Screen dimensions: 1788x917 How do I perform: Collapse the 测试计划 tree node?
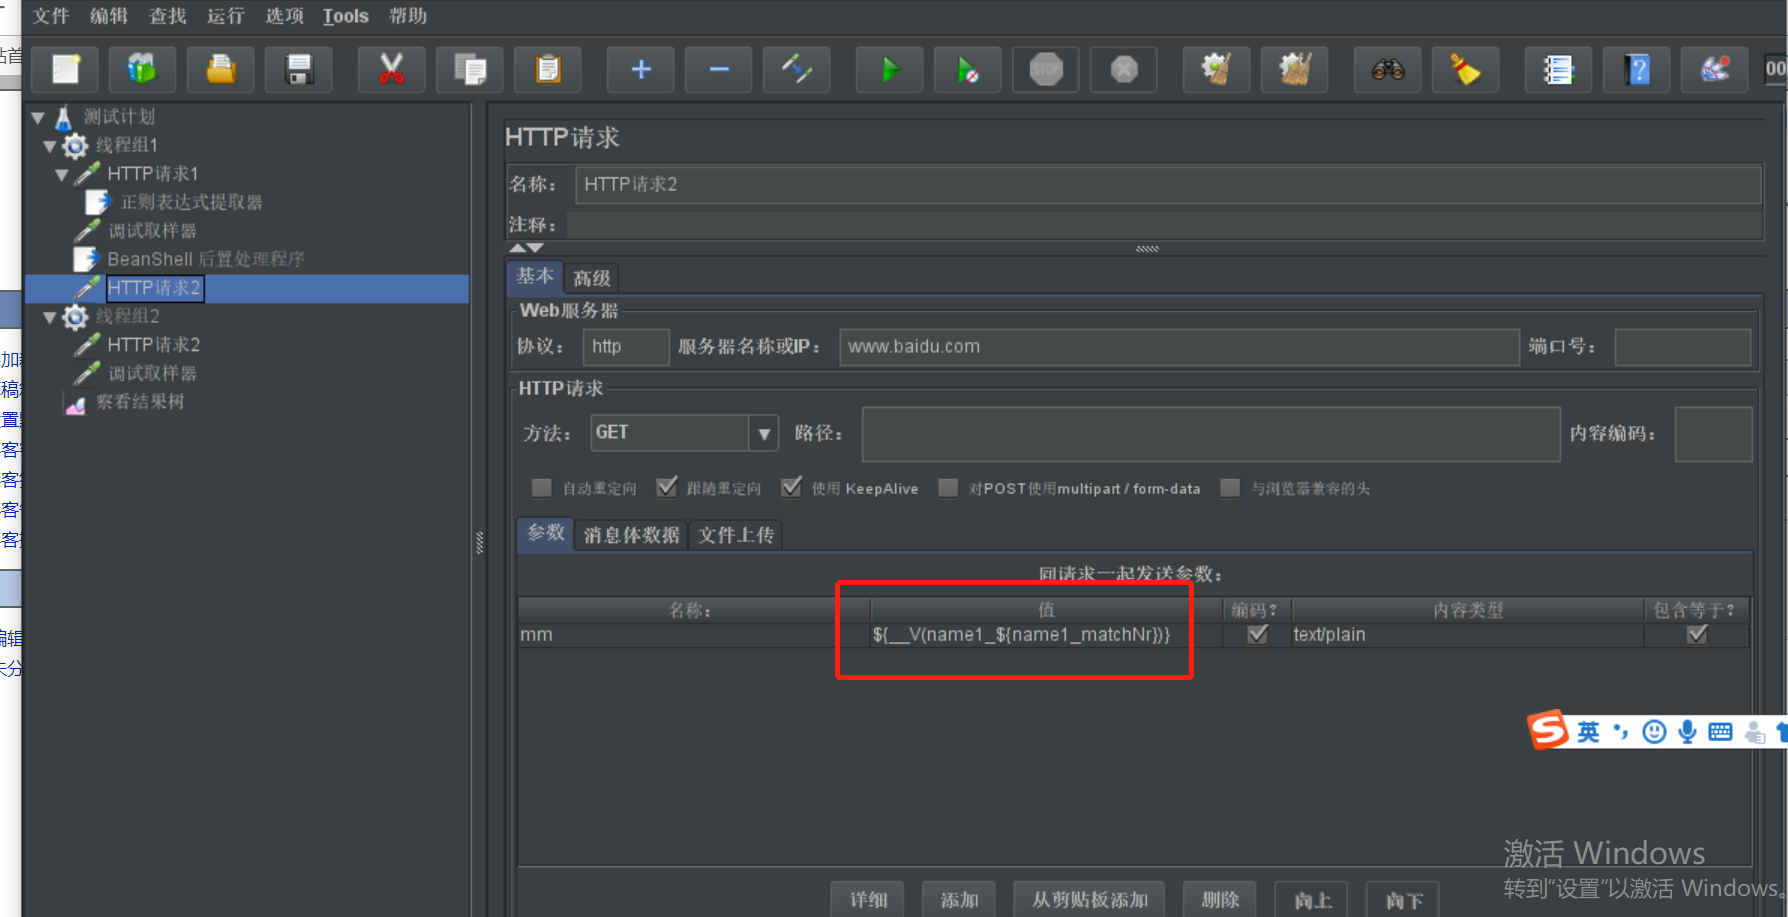[x=38, y=117]
